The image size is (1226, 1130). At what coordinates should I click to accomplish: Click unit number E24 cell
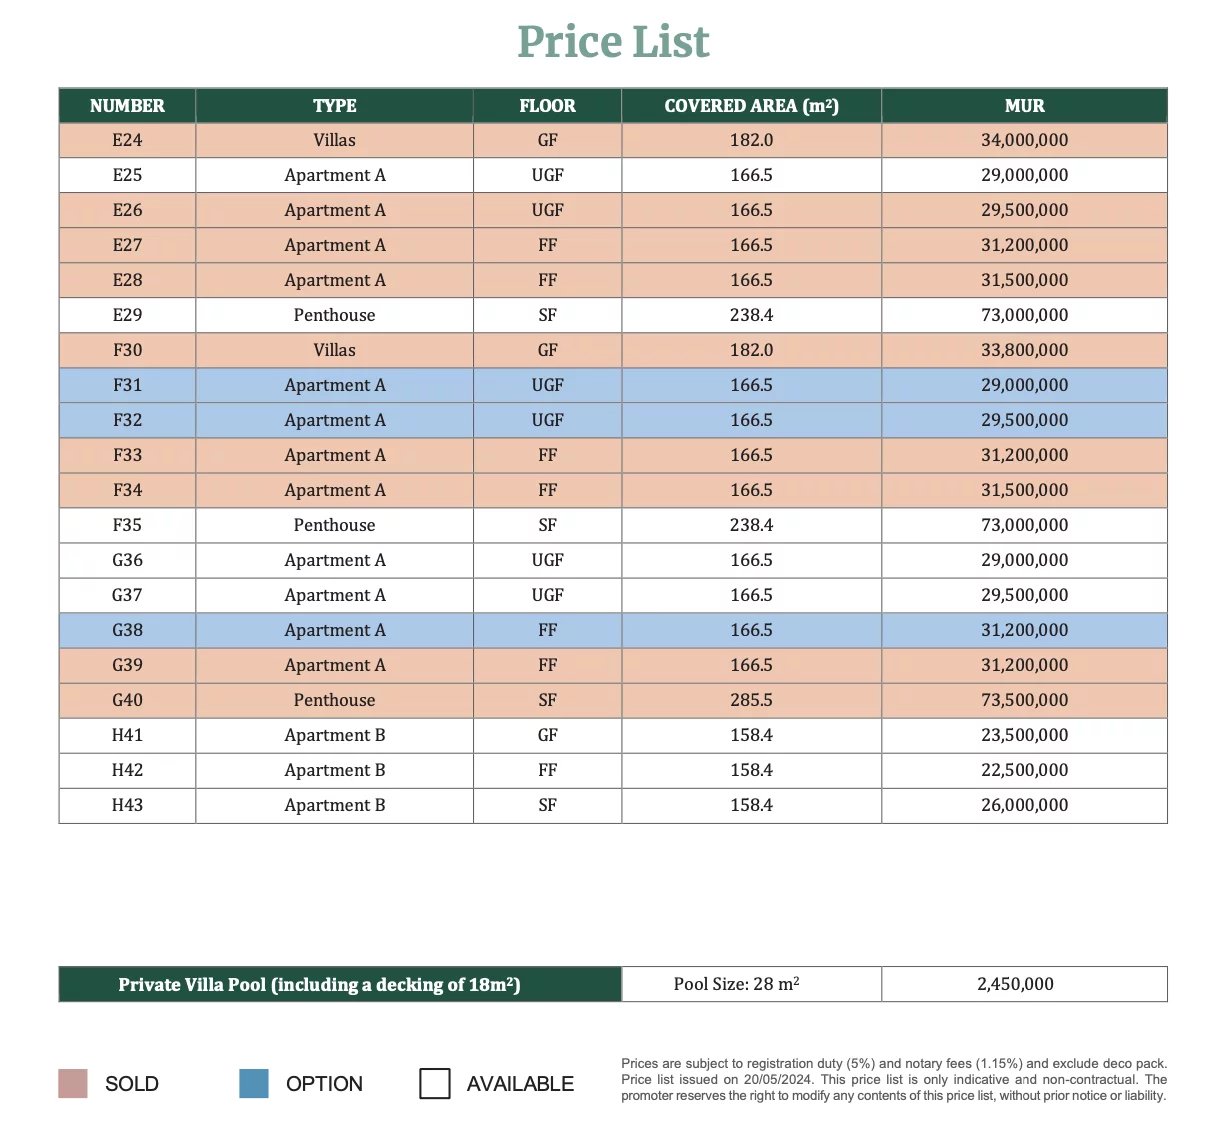(127, 140)
